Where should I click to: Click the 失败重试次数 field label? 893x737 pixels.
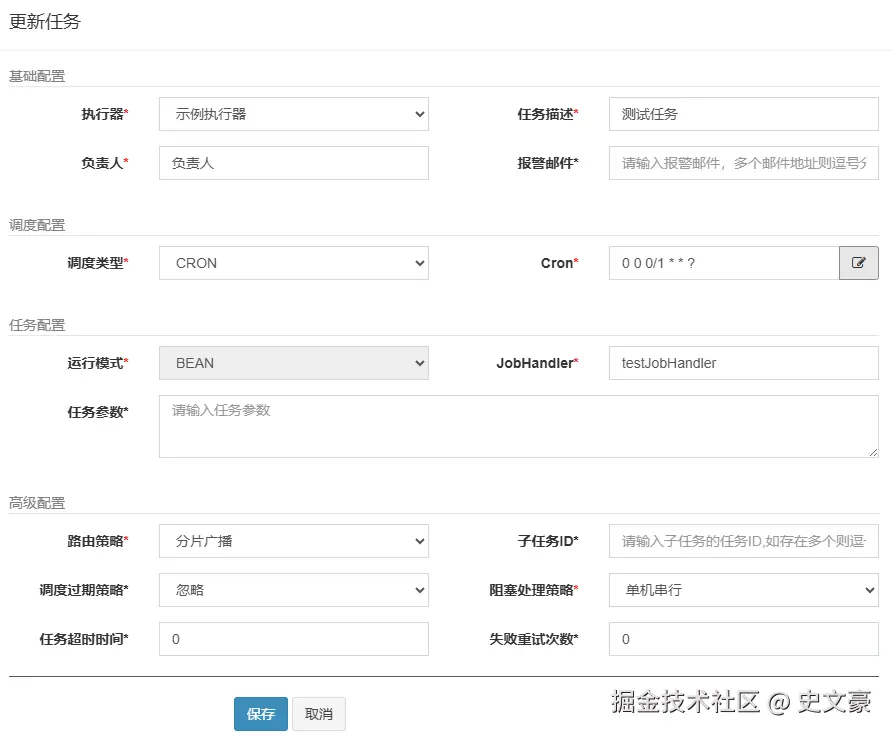(x=534, y=638)
